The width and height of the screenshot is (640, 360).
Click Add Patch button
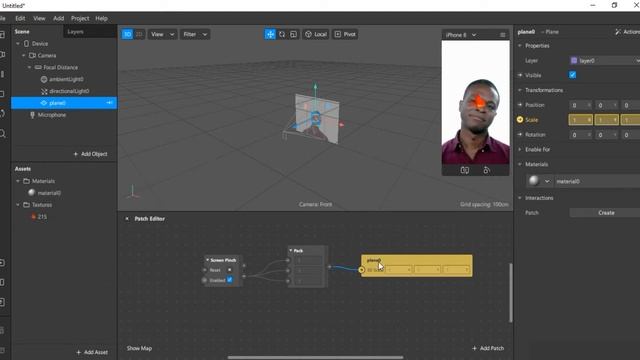(x=488, y=348)
